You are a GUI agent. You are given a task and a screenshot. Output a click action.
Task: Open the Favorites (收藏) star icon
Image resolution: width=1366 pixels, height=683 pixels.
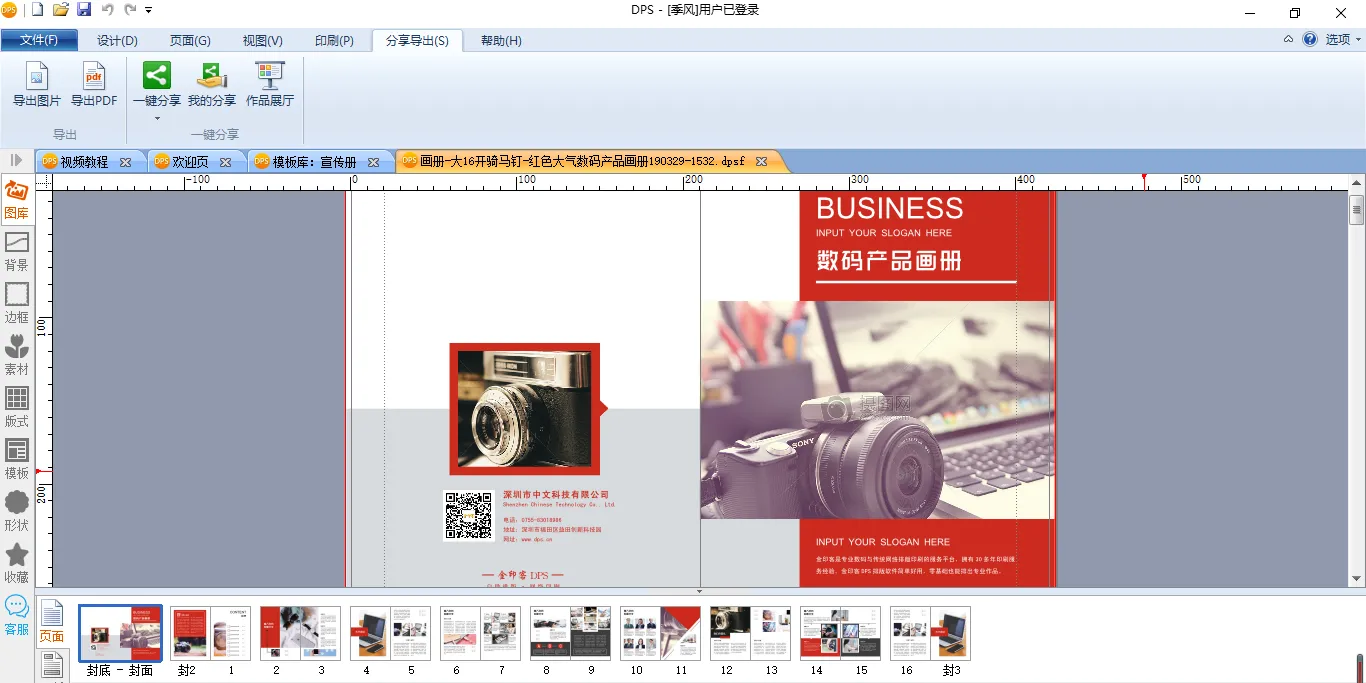[17, 562]
